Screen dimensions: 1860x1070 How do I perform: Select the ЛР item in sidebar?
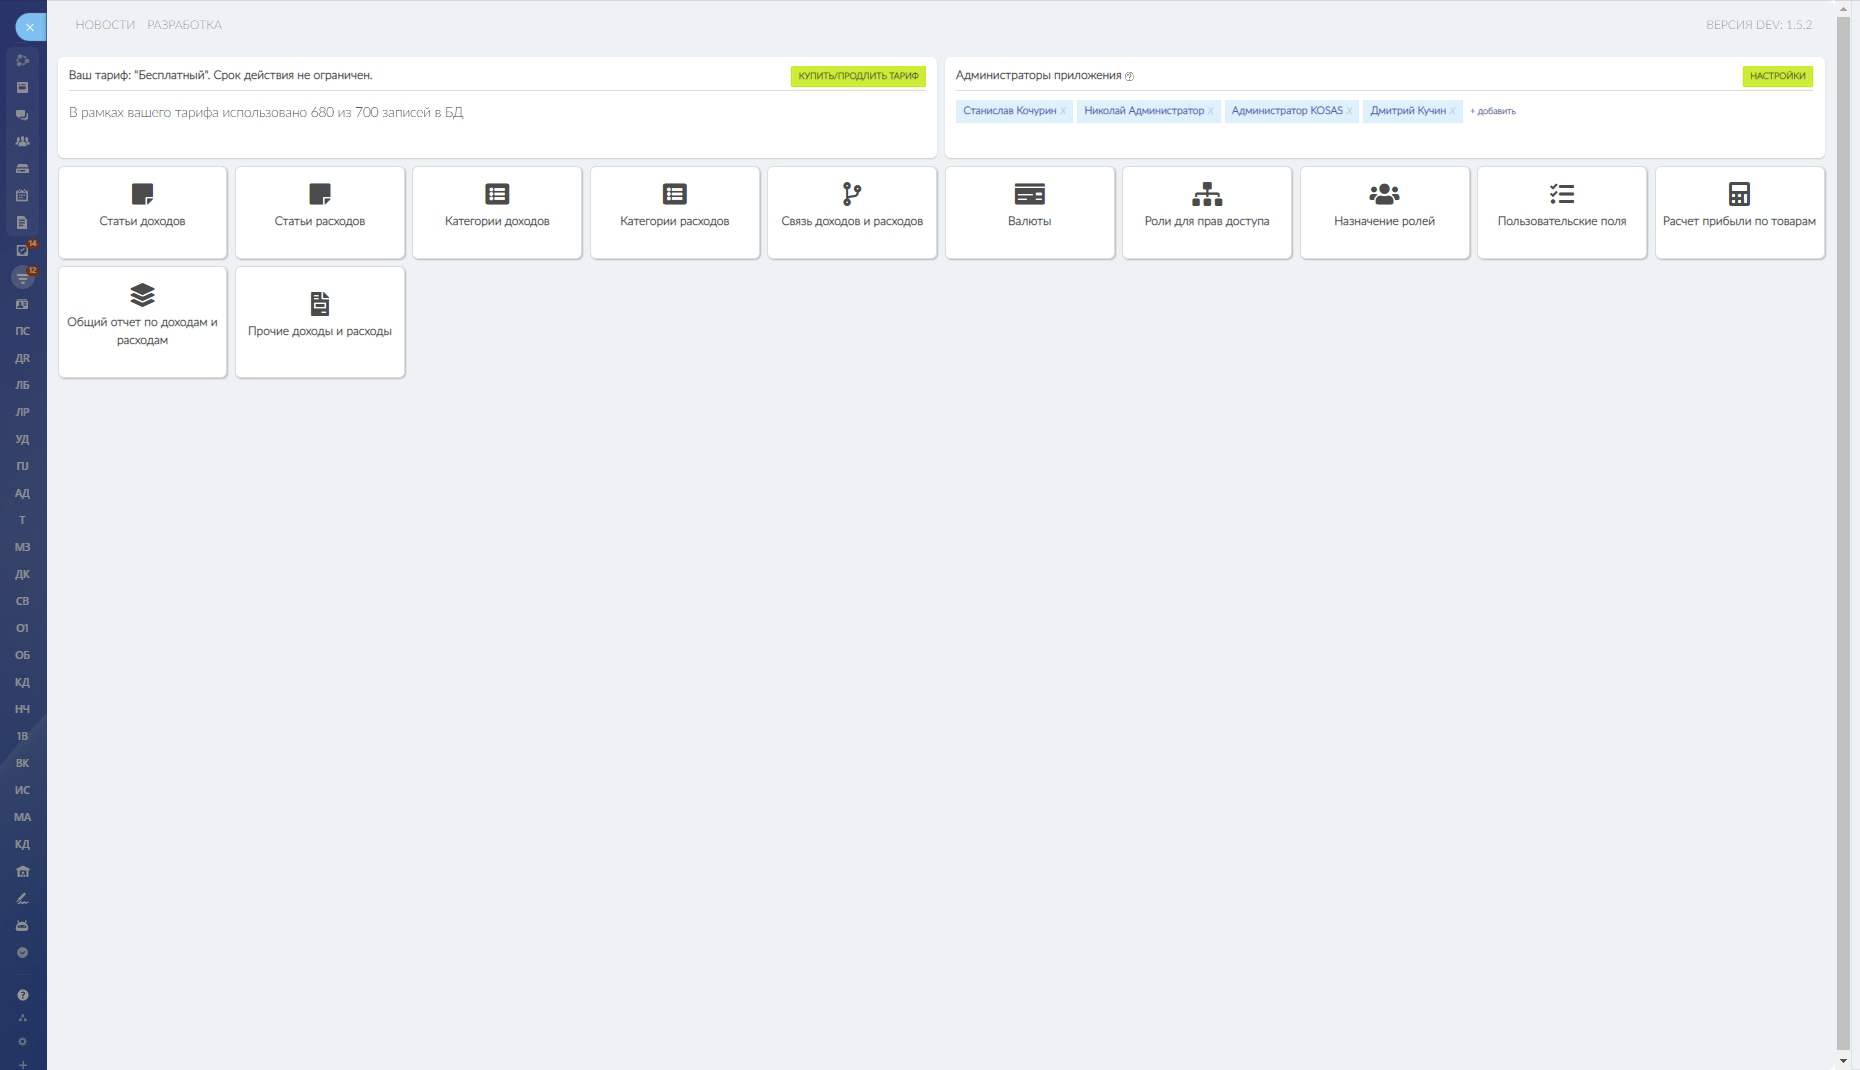tap(22, 412)
